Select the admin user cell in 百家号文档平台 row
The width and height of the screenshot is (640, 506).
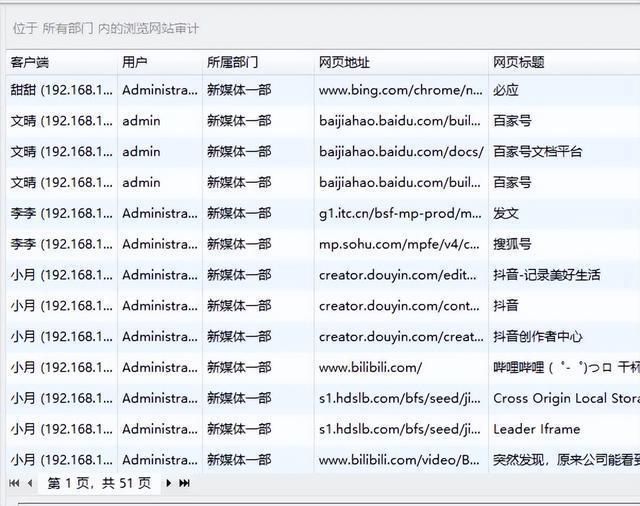(x=160, y=151)
